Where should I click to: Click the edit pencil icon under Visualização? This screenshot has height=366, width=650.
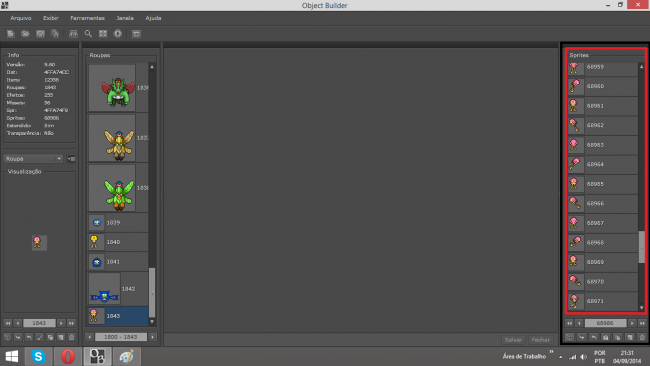(39, 337)
